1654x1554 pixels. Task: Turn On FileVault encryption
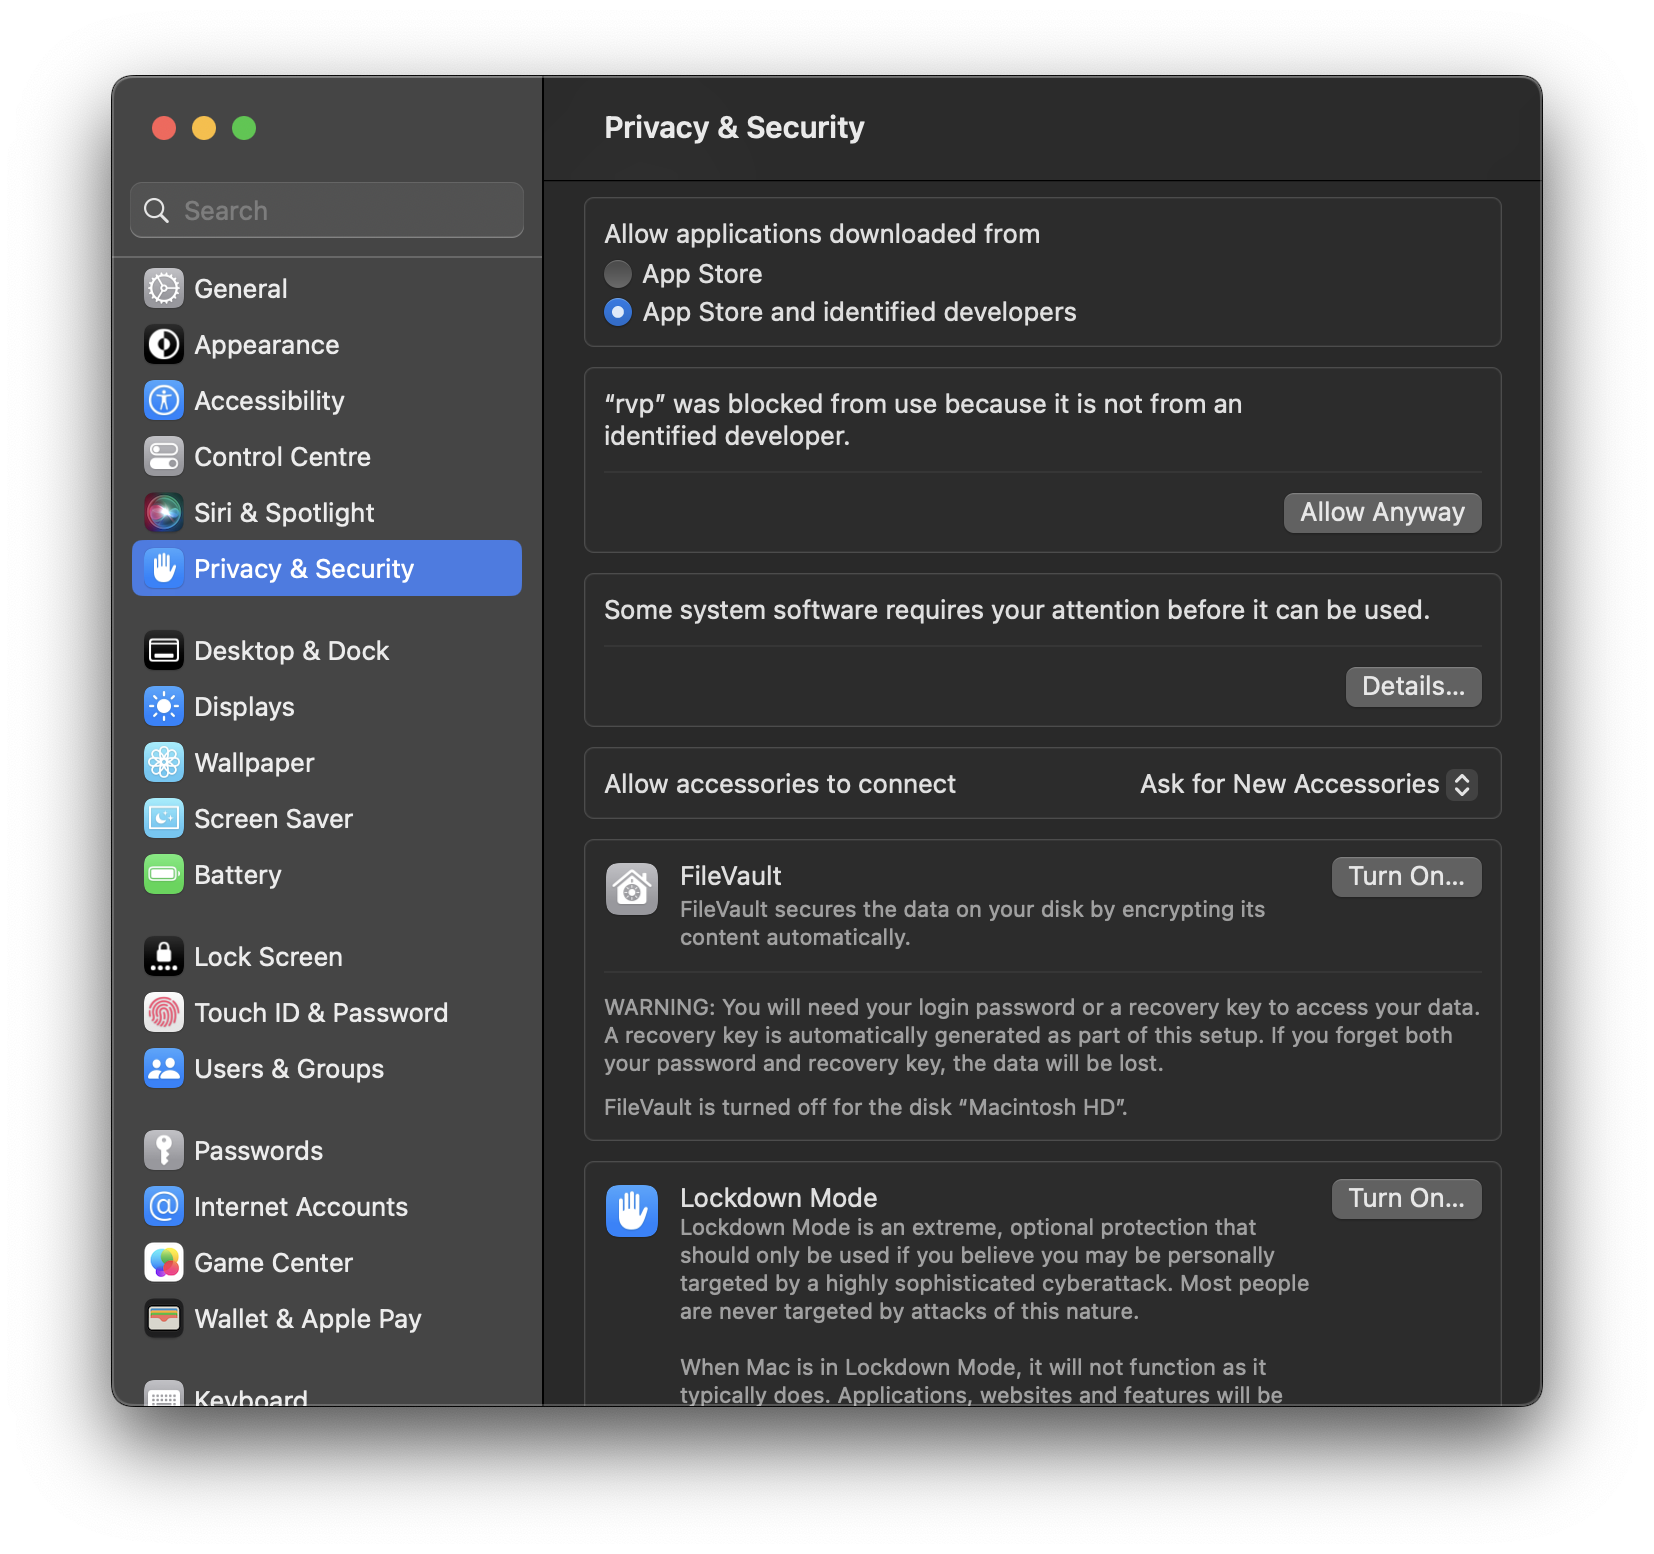1406,876
